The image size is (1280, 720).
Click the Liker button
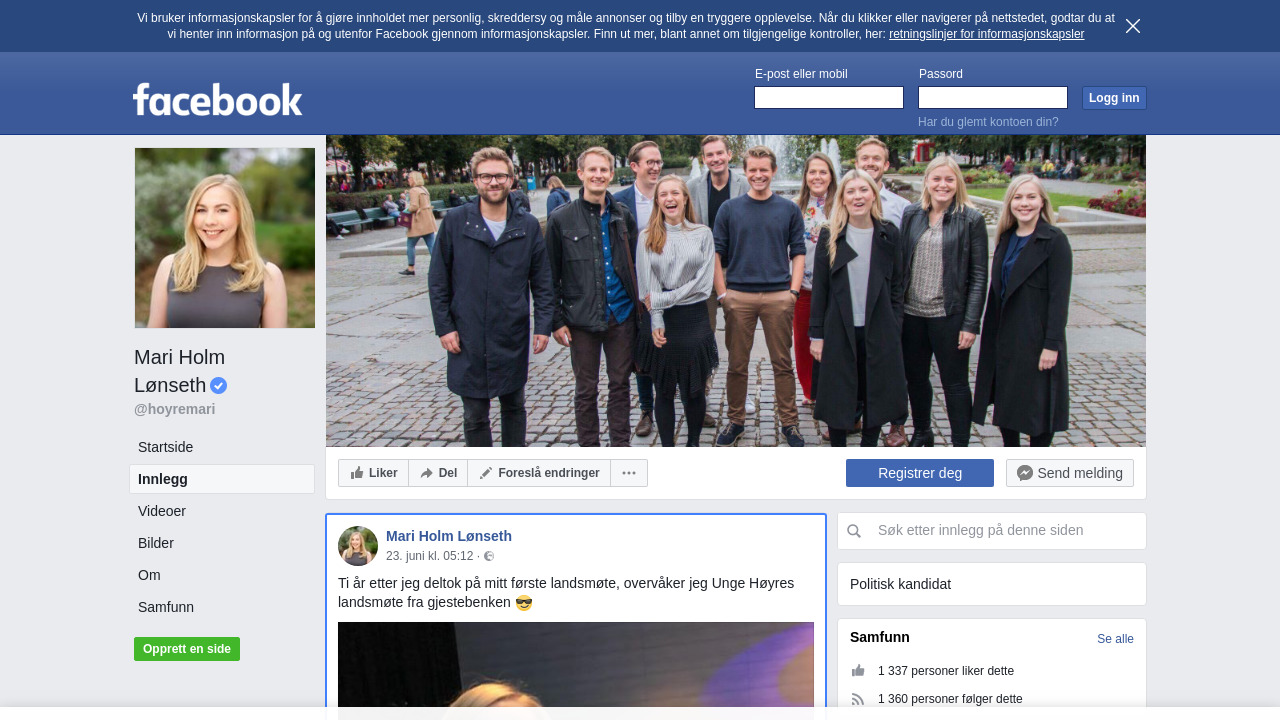click(374, 473)
